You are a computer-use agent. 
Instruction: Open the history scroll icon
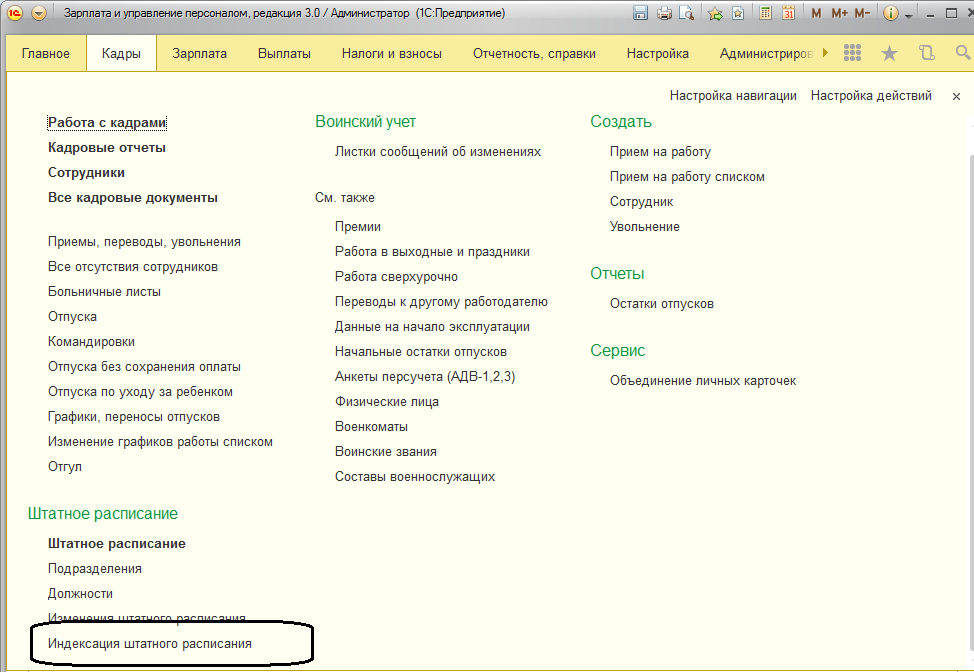(925, 53)
